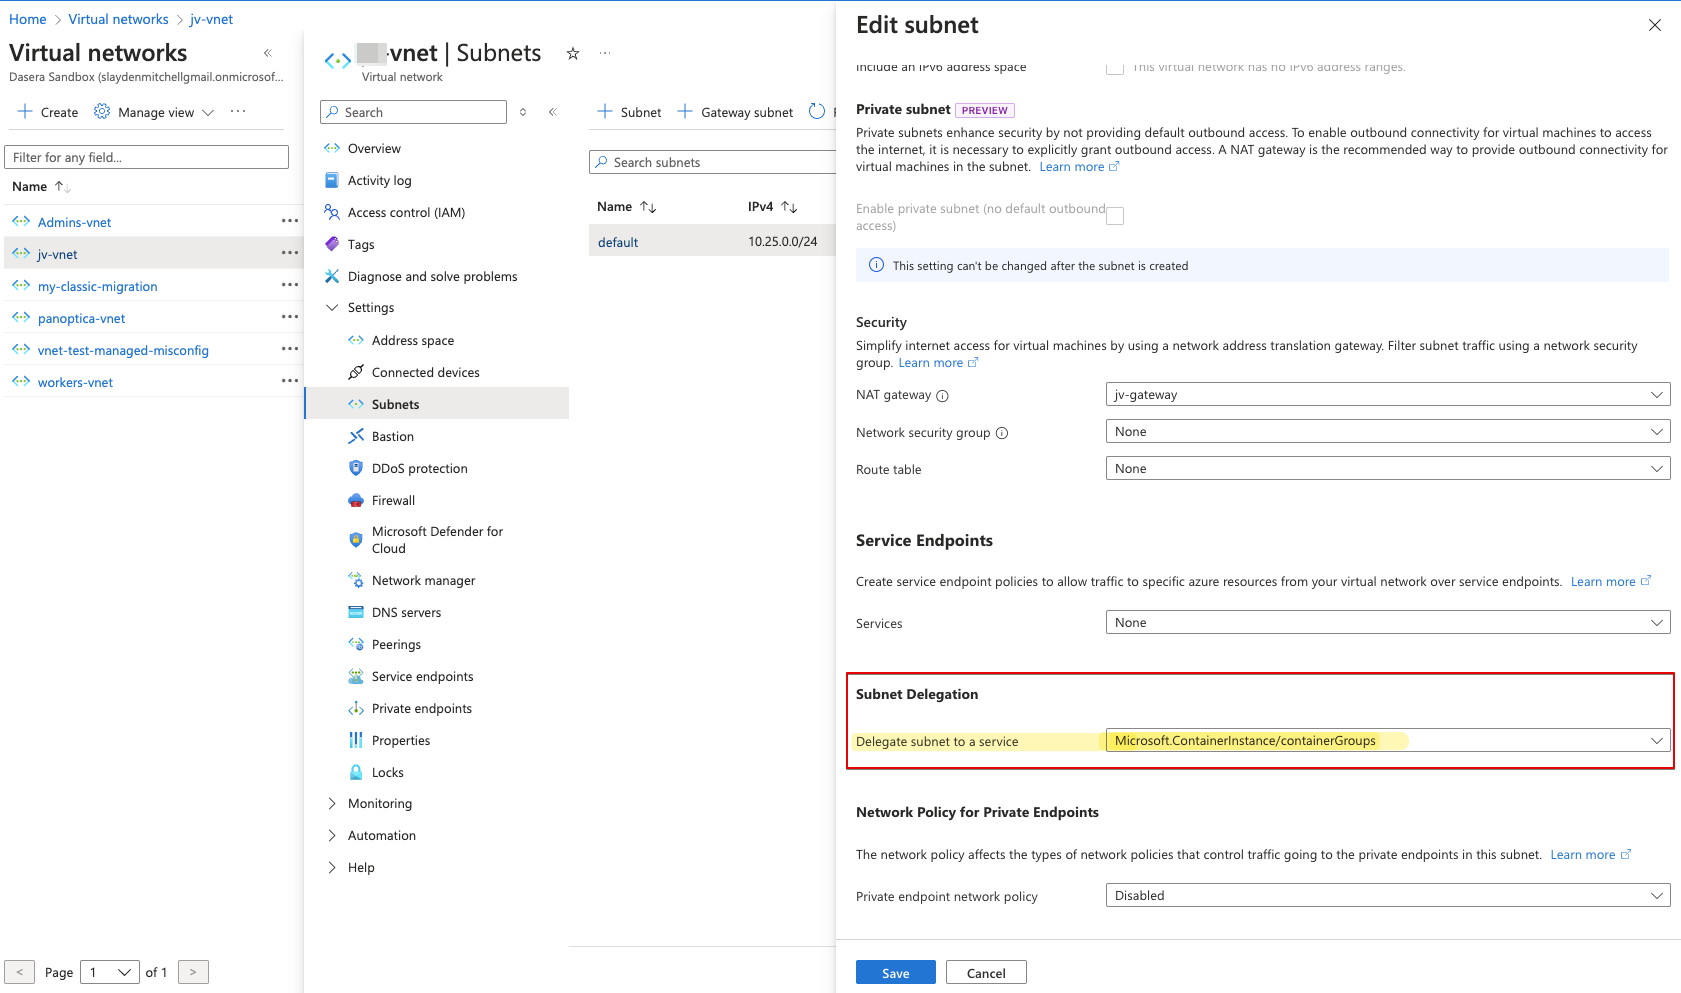Close the Edit subnet panel

pyautogui.click(x=1655, y=25)
